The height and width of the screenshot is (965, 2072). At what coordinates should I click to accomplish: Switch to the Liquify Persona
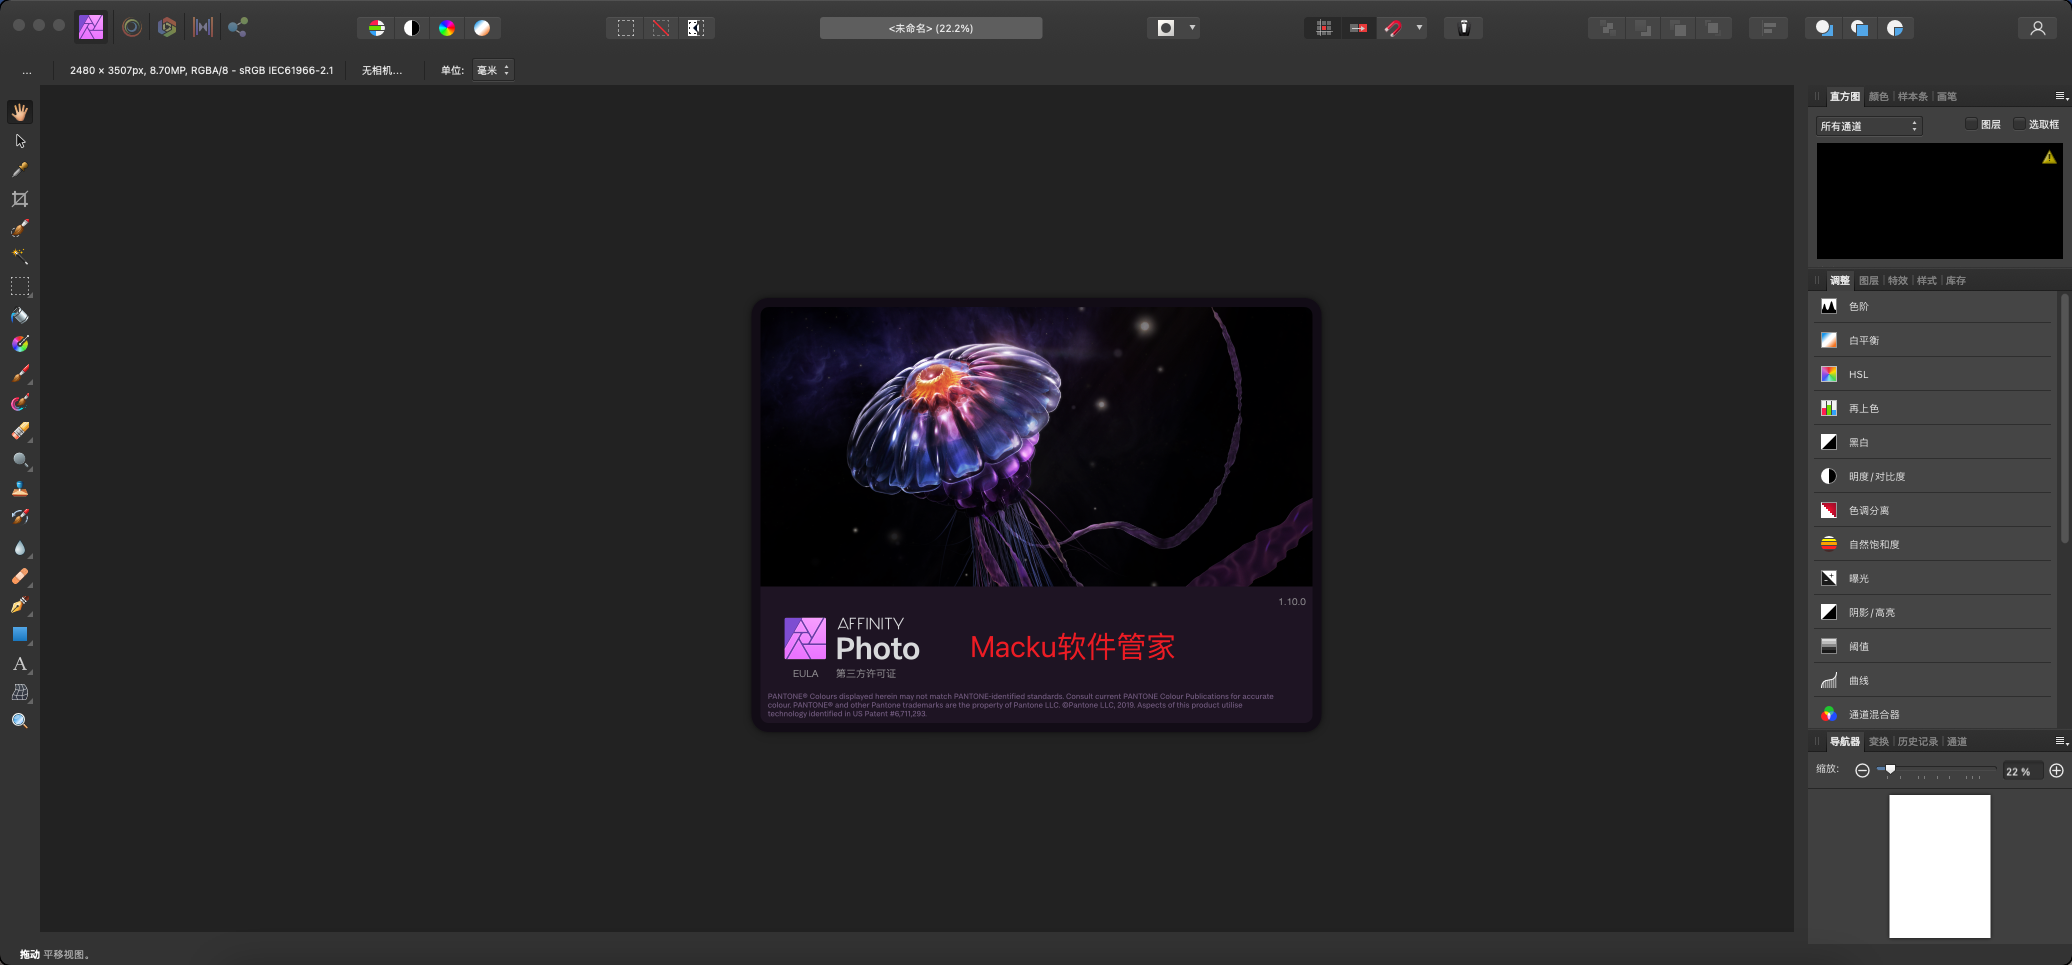(x=131, y=27)
